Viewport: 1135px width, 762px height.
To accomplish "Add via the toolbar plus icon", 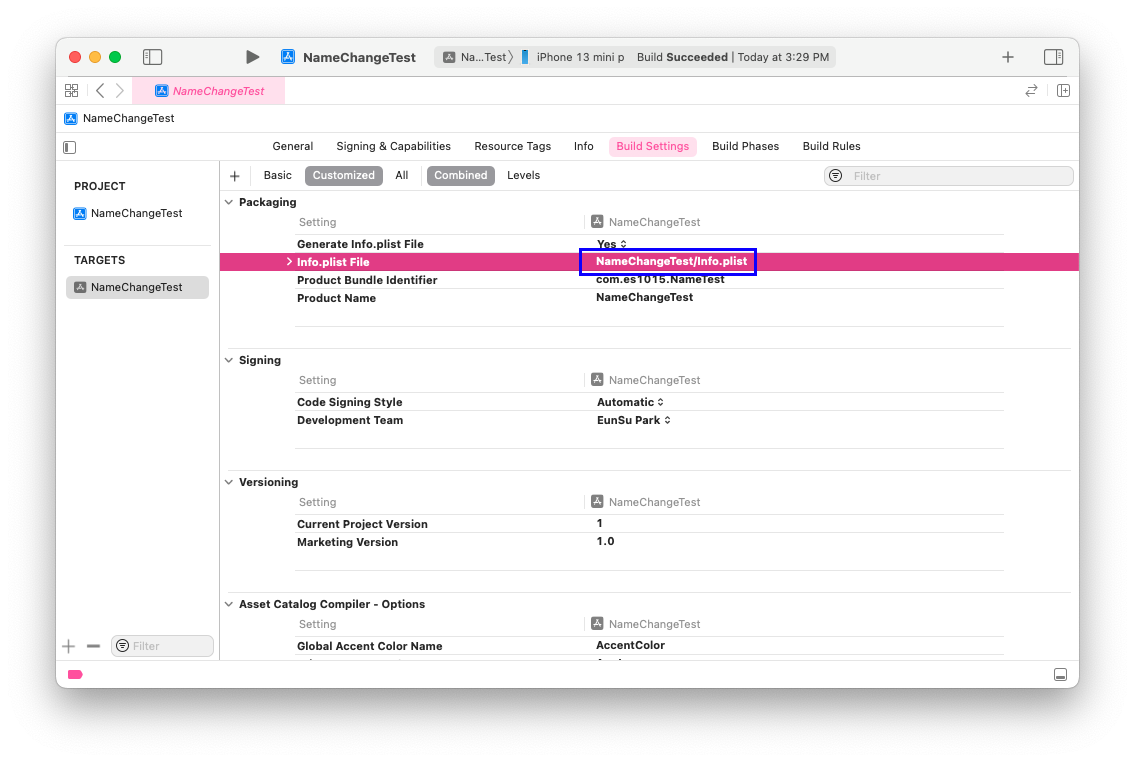I will coord(1008,57).
